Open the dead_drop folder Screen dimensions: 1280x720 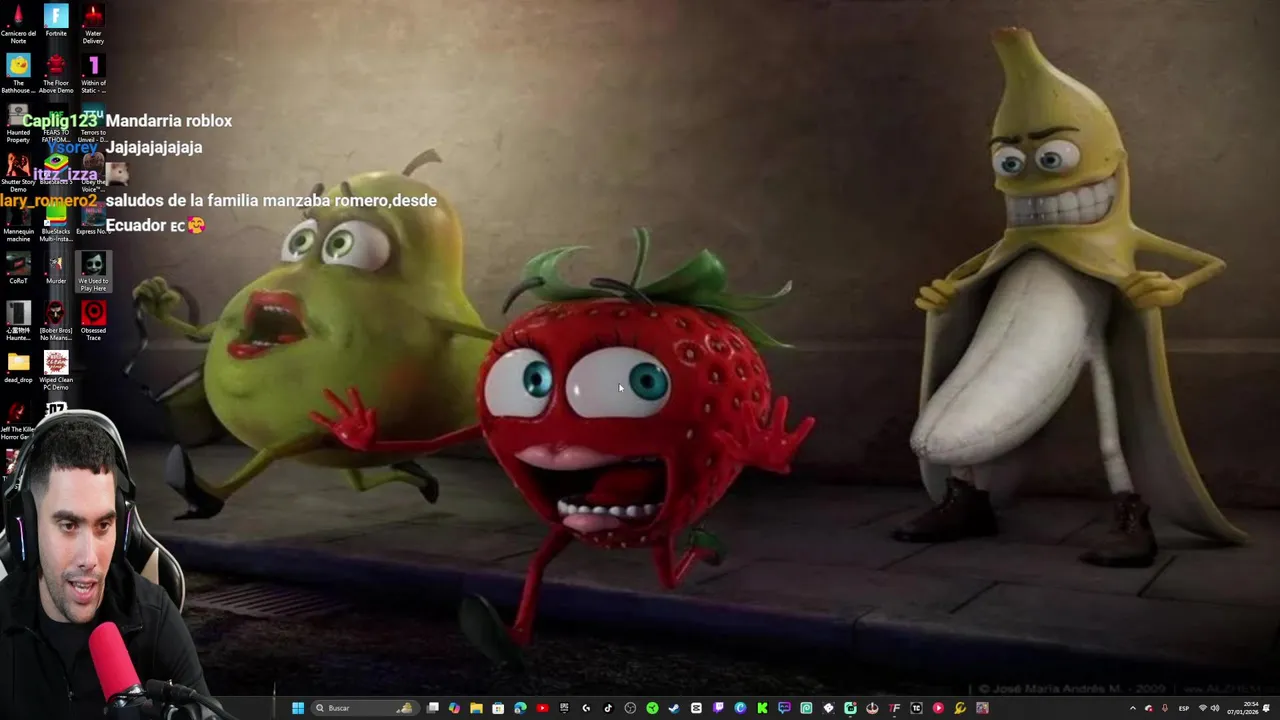tap(18, 368)
